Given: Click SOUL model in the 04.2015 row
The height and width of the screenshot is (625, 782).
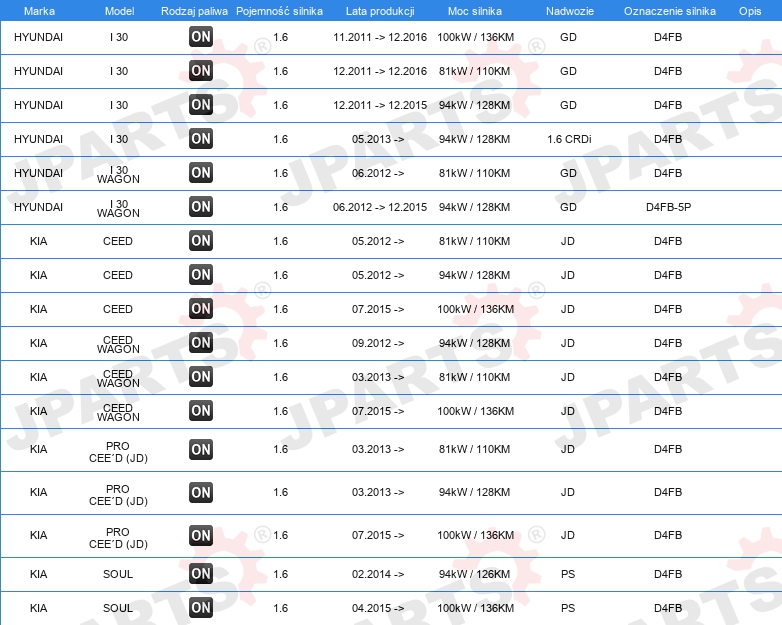Looking at the screenshot, I should click(118, 608).
